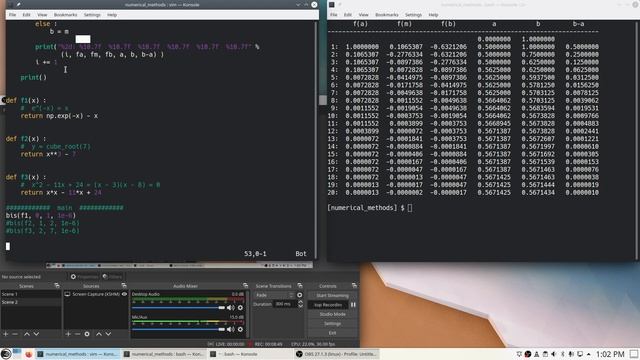The image size is (640, 360).
Task: Move scene down in OBS Scenes panel
Action: click(36, 334)
